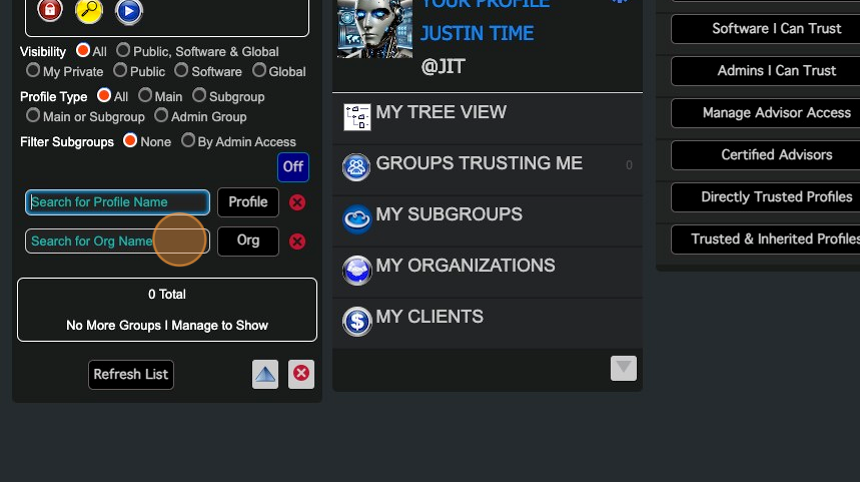
Task: Click the blue play arrow icon
Action: pyautogui.click(x=129, y=11)
